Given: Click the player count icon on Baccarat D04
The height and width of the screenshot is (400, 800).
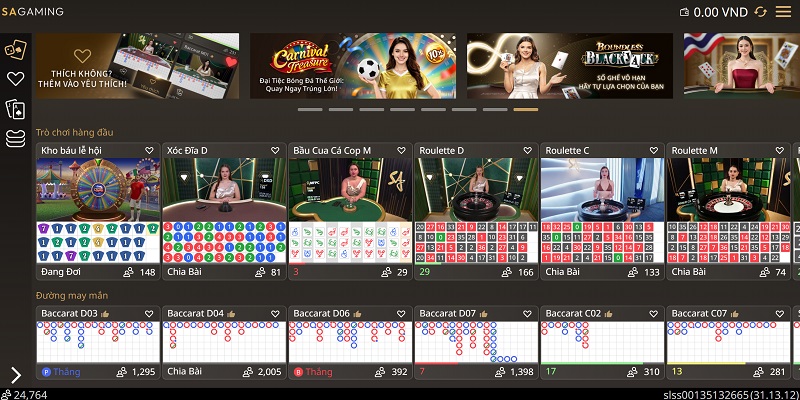Looking at the screenshot, I should (x=248, y=372).
